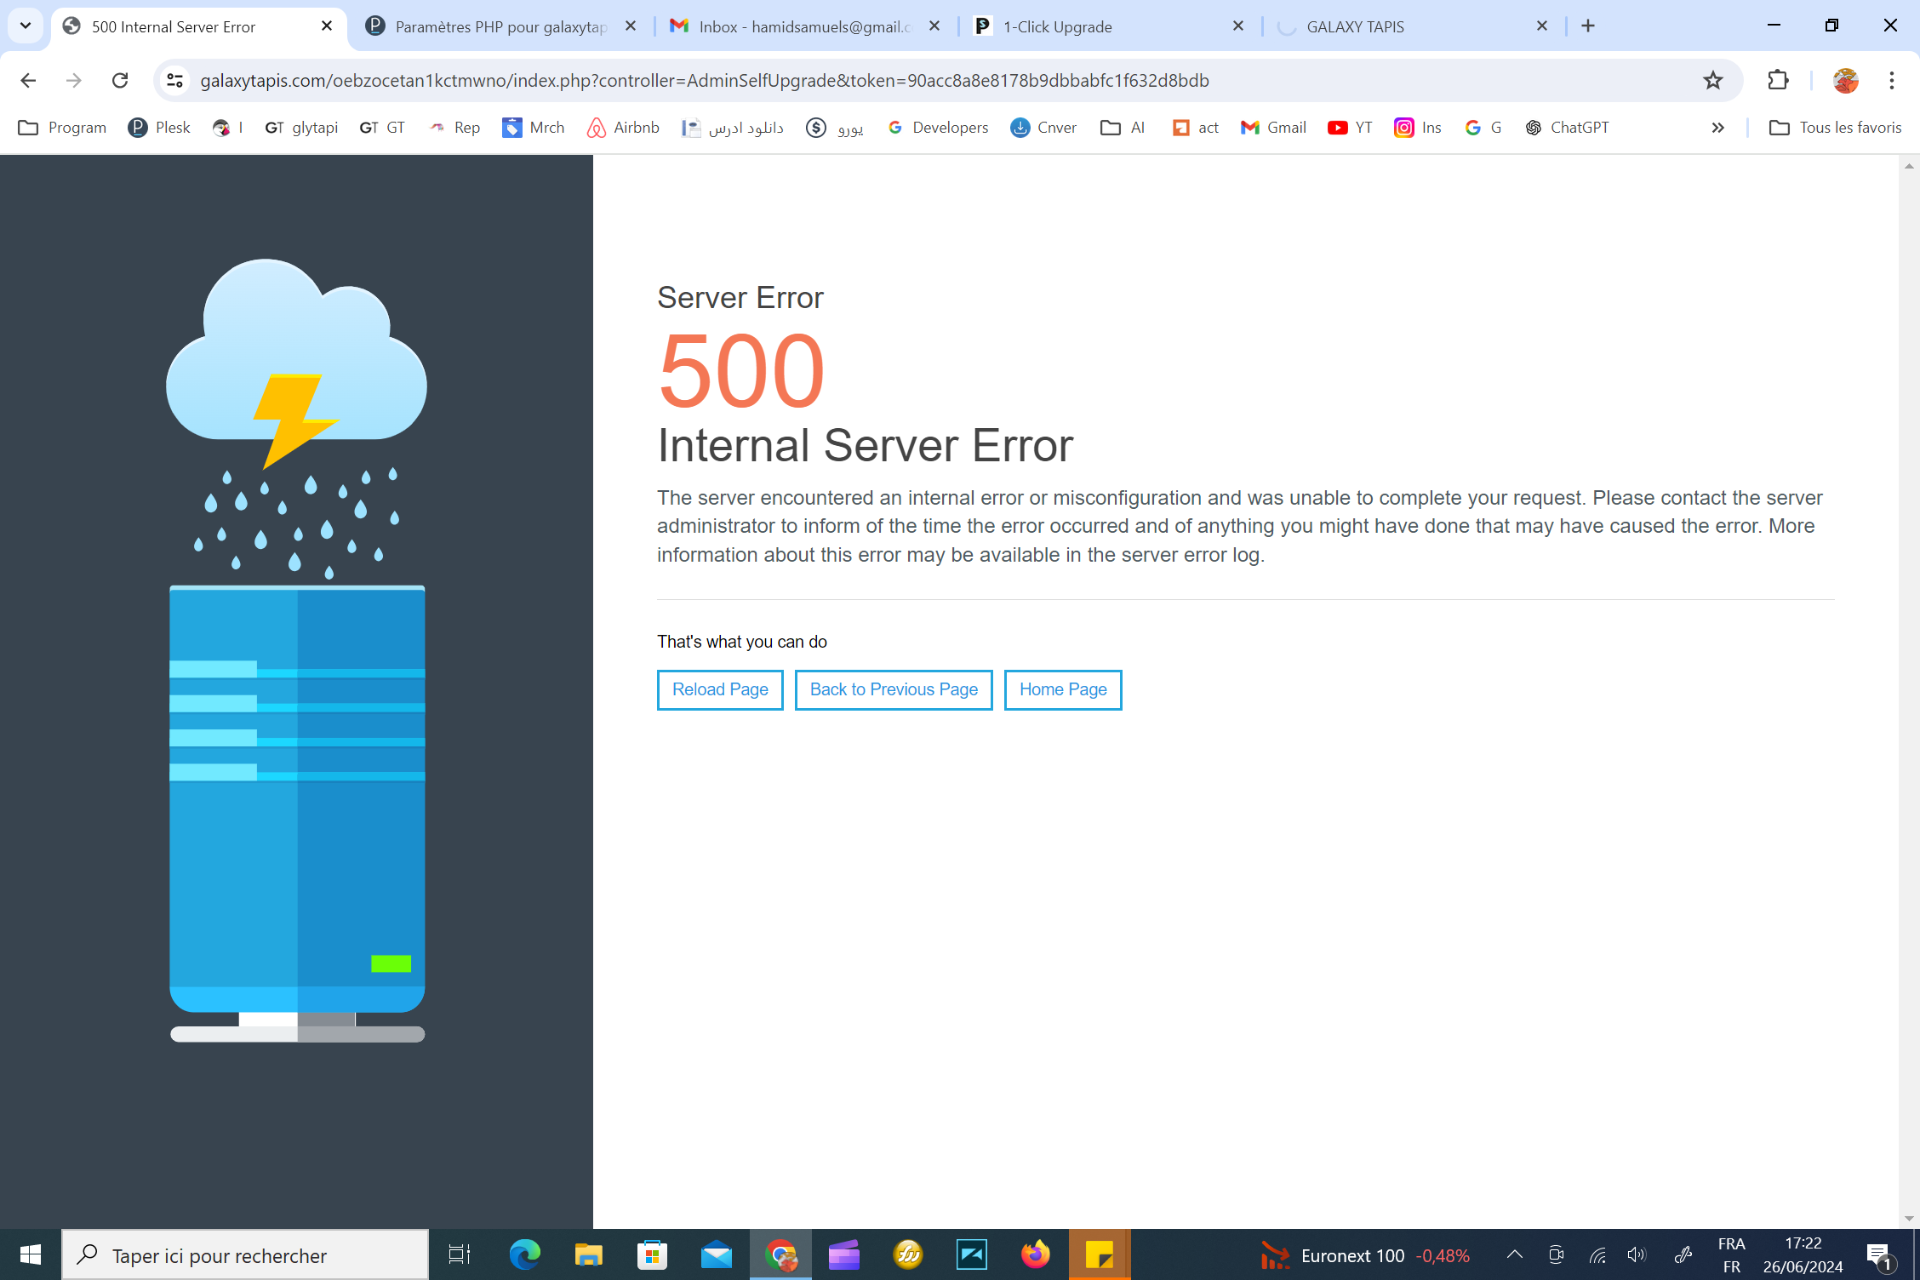1920x1280 pixels.
Task: Click the browser reload icon
Action: tap(120, 80)
